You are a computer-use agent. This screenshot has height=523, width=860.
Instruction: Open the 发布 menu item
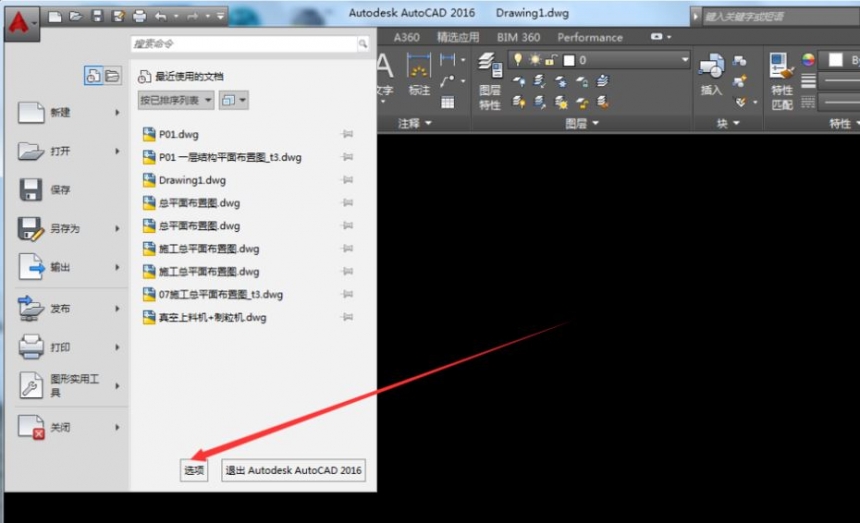(x=69, y=309)
